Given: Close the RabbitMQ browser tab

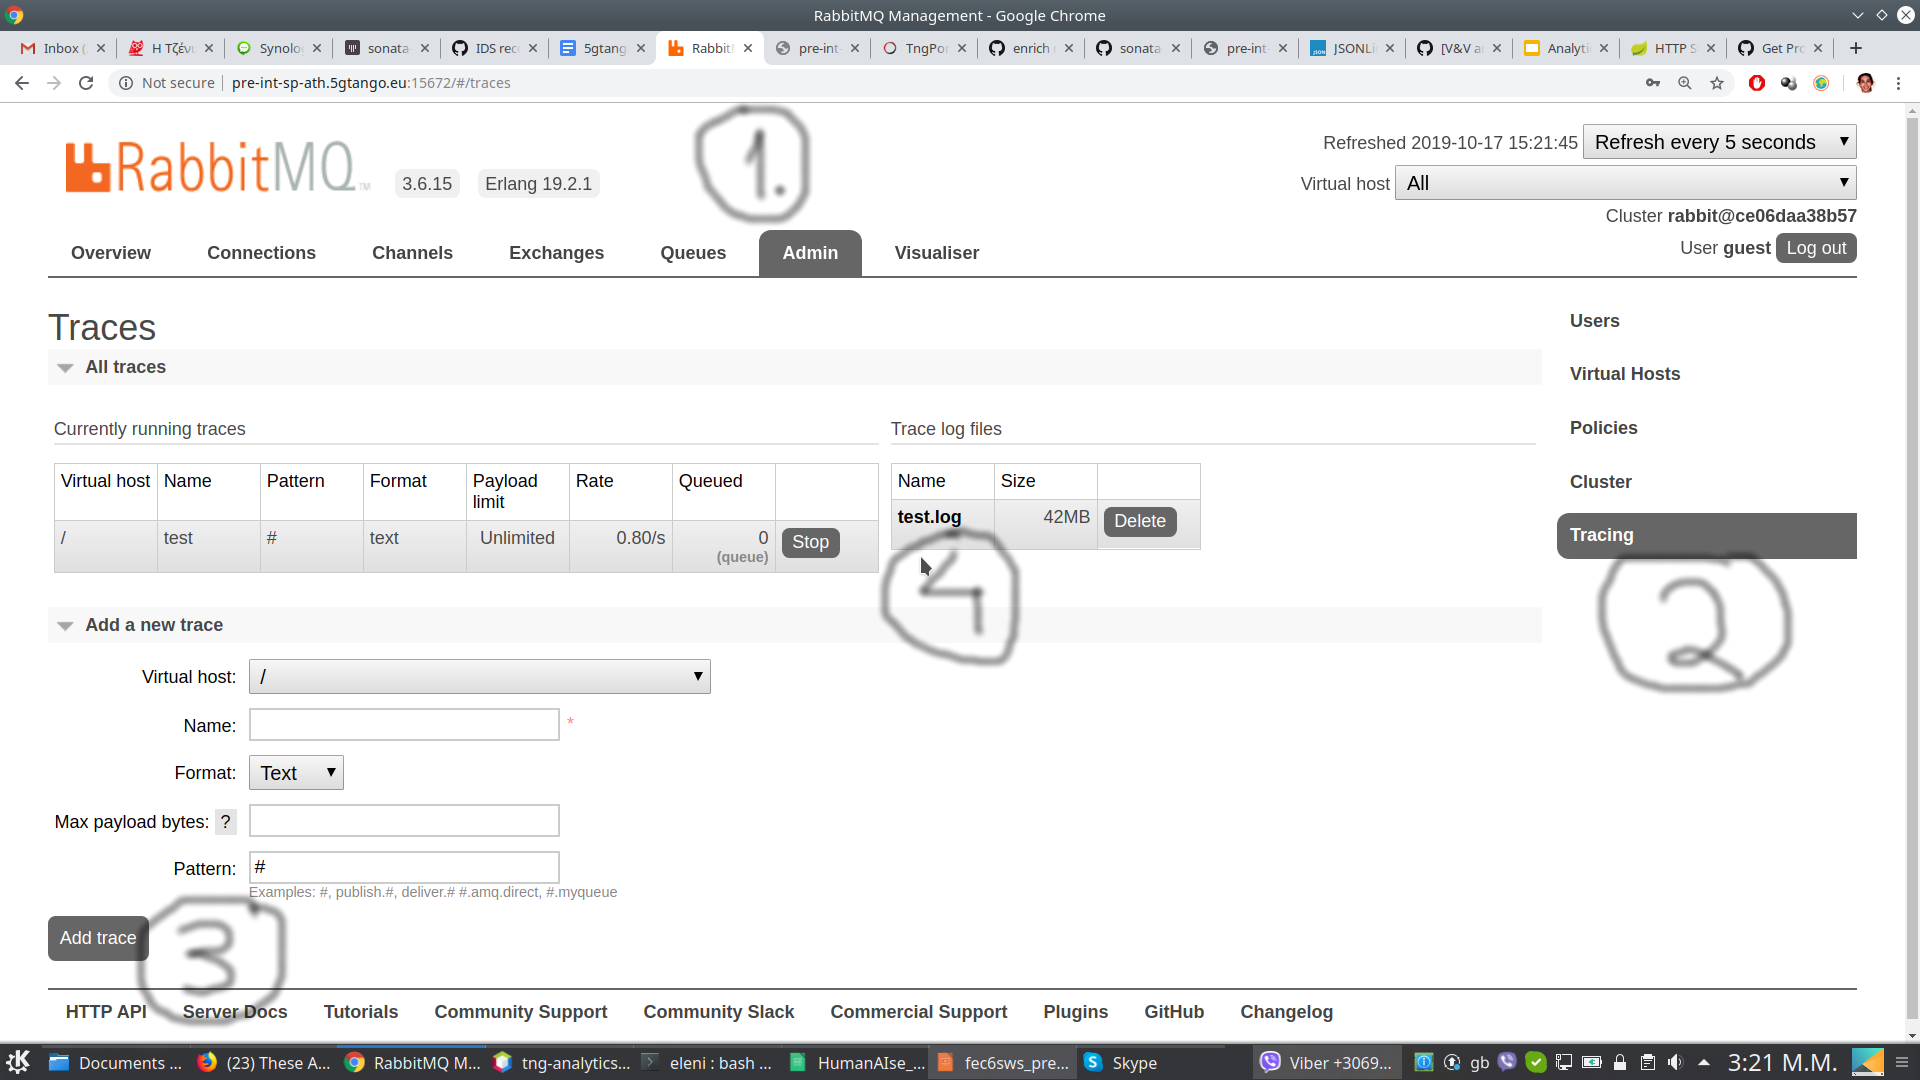Looking at the screenshot, I should [748, 48].
